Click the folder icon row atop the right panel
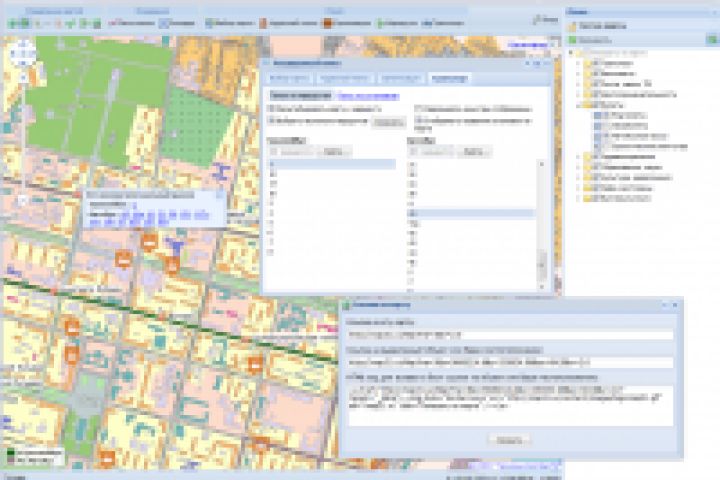The height and width of the screenshot is (480, 720). click(x=597, y=26)
